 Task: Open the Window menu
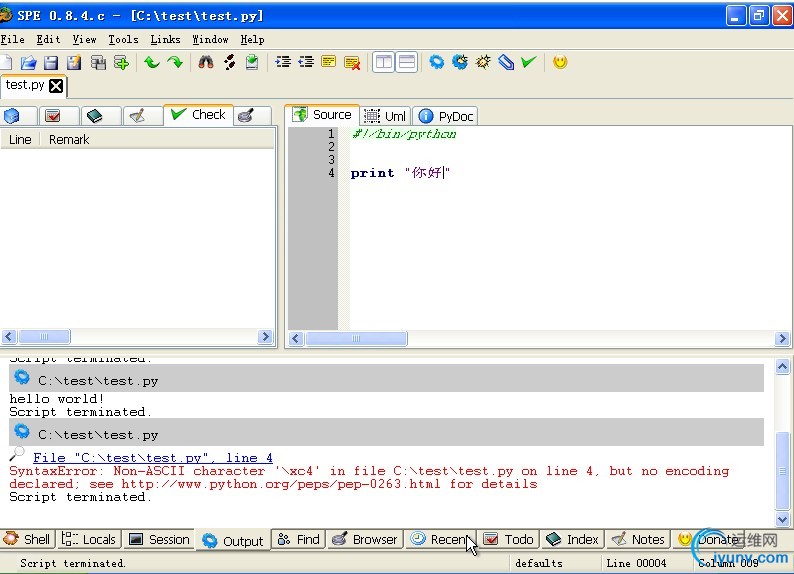tap(210, 39)
